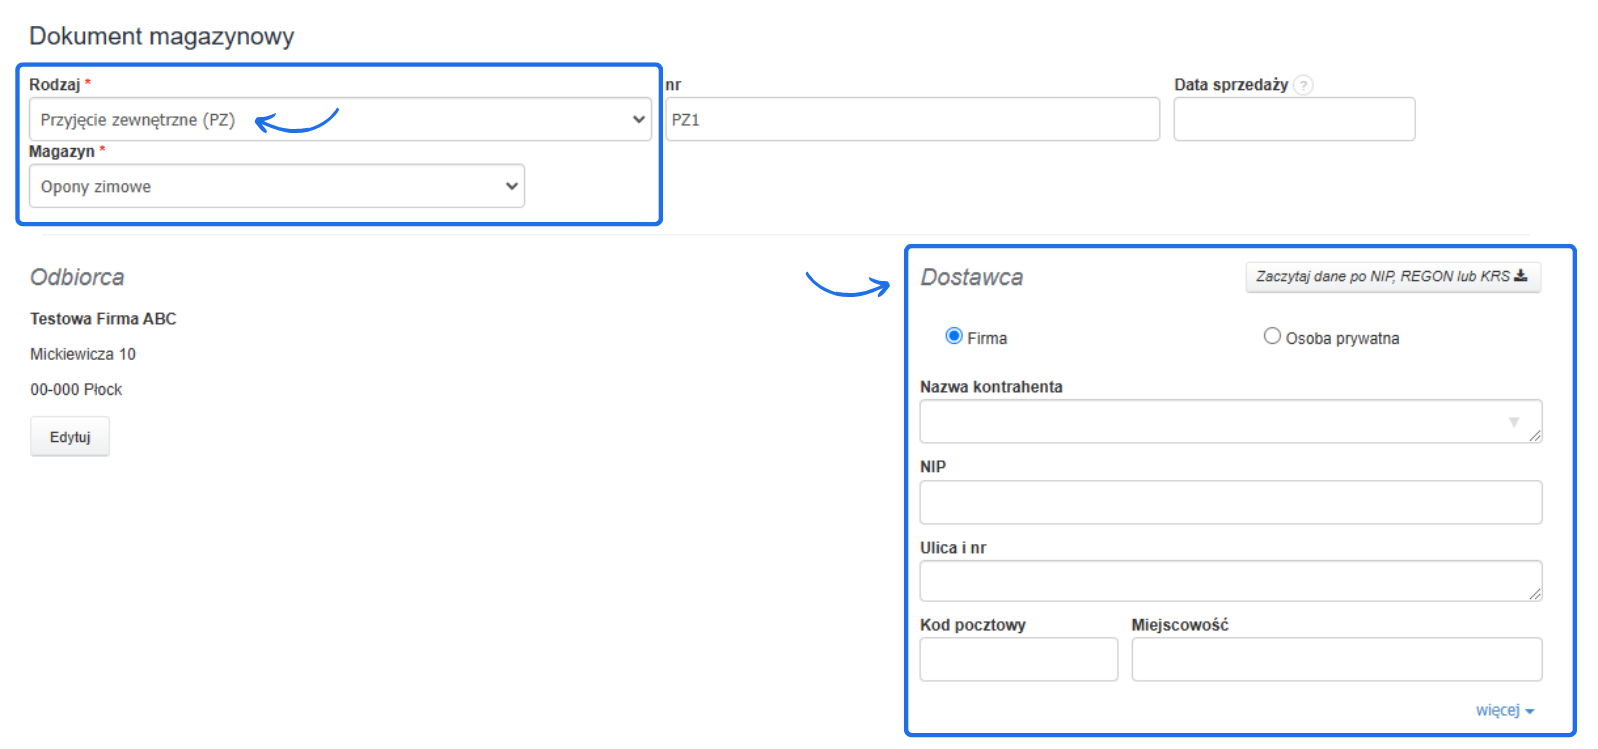Select the Kod pocztowy input box
This screenshot has height=749, width=1598.
coord(1018,660)
